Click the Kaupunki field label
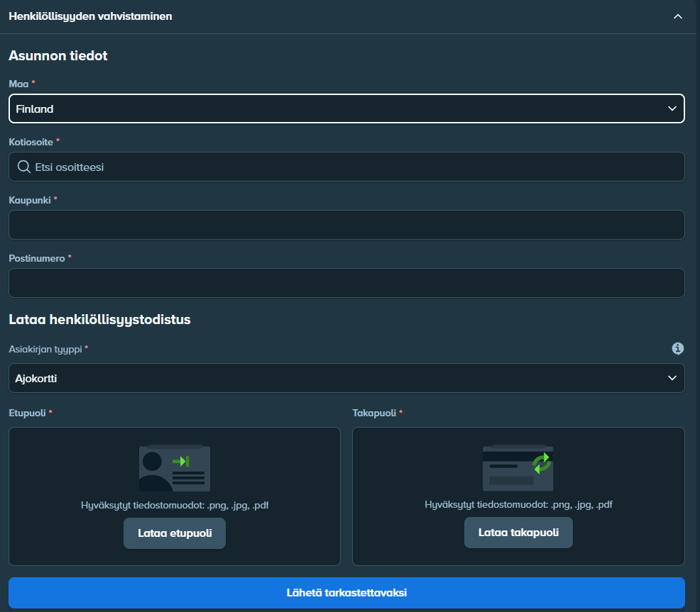This screenshot has width=700, height=612. pos(29,200)
